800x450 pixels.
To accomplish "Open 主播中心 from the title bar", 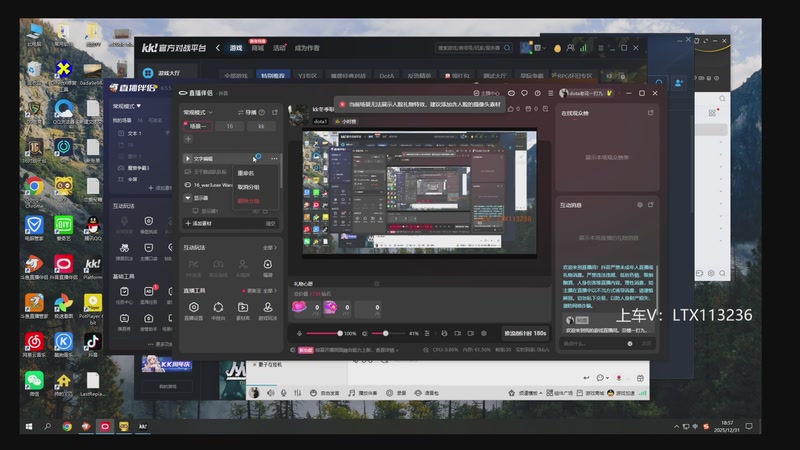I will pyautogui.click(x=486, y=93).
